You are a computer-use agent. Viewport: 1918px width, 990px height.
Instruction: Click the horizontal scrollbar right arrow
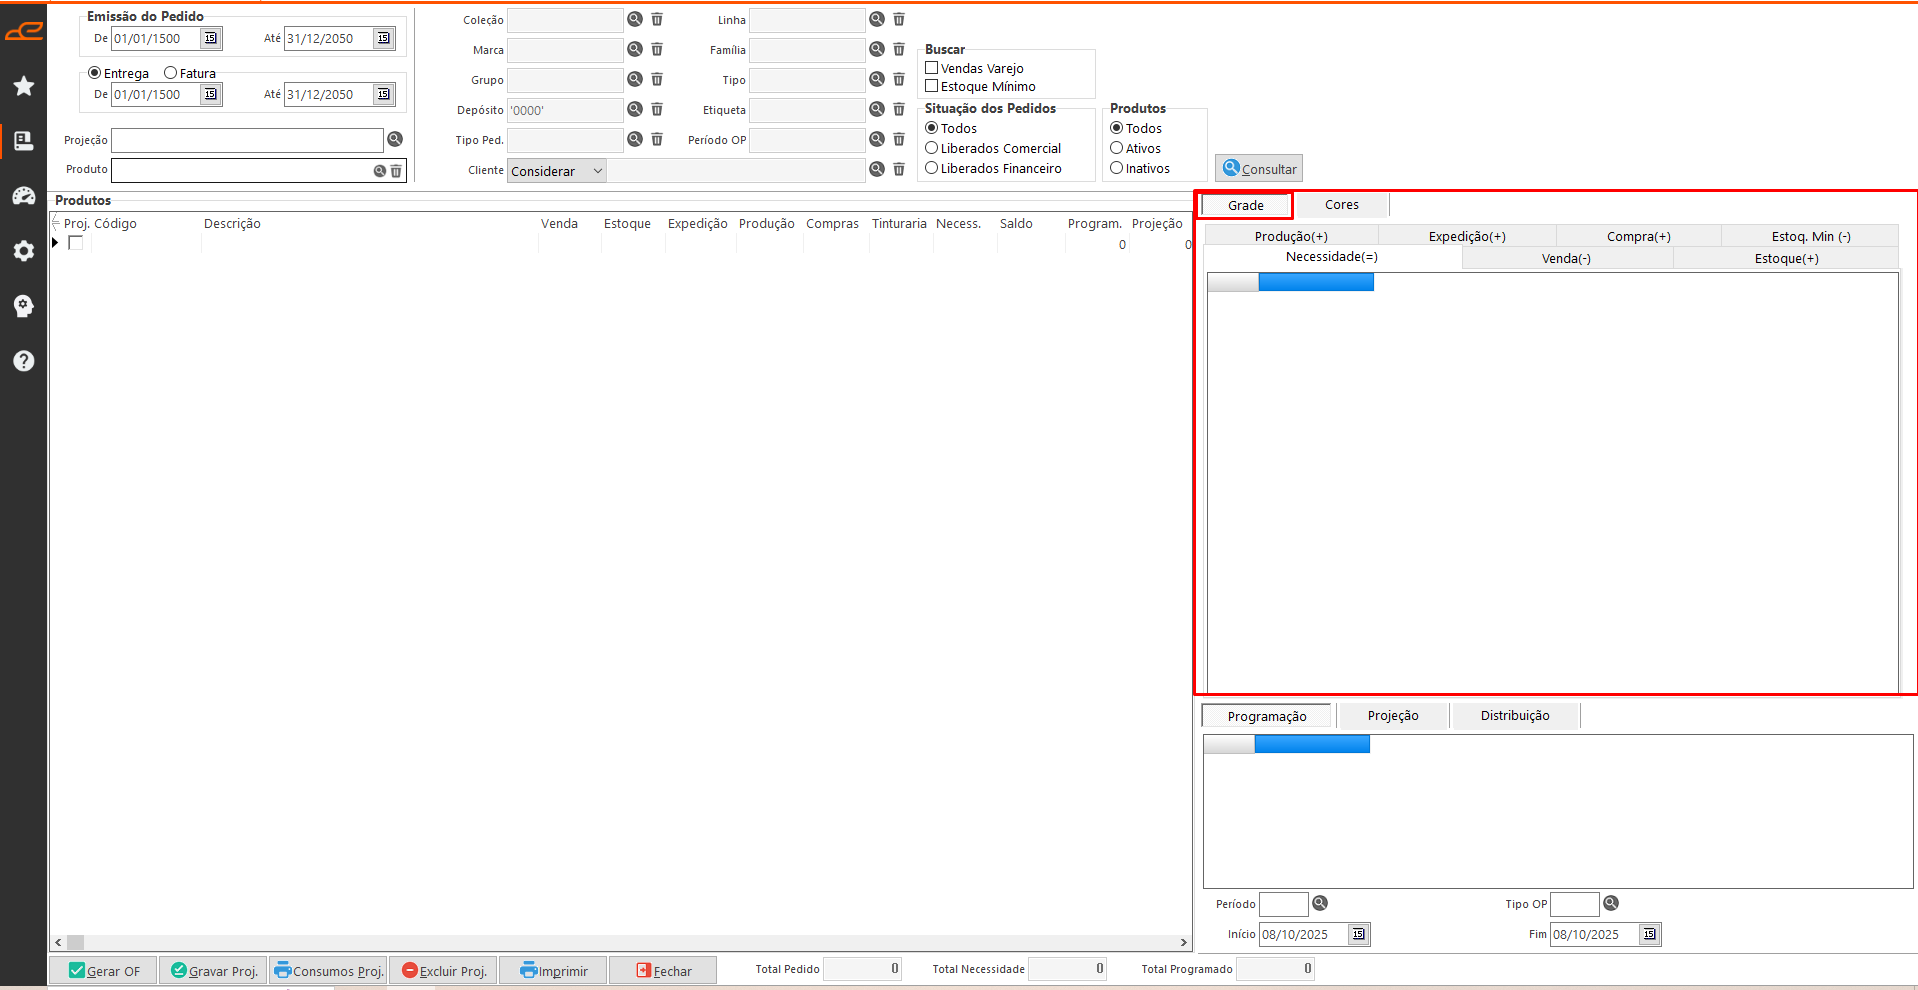(1184, 942)
